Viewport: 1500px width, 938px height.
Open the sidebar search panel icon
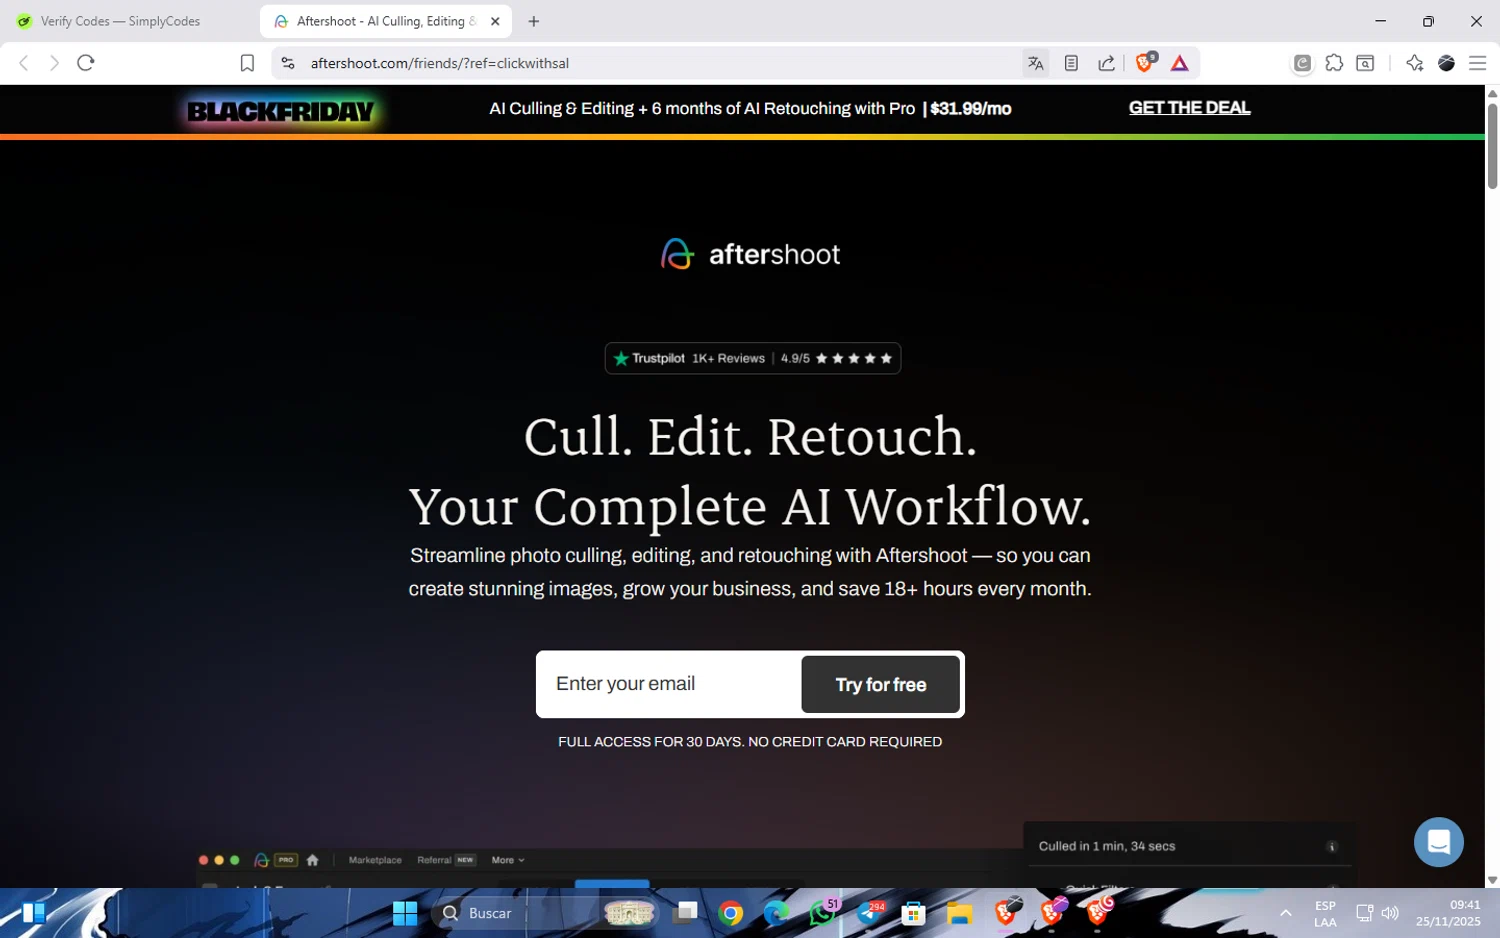(1365, 63)
